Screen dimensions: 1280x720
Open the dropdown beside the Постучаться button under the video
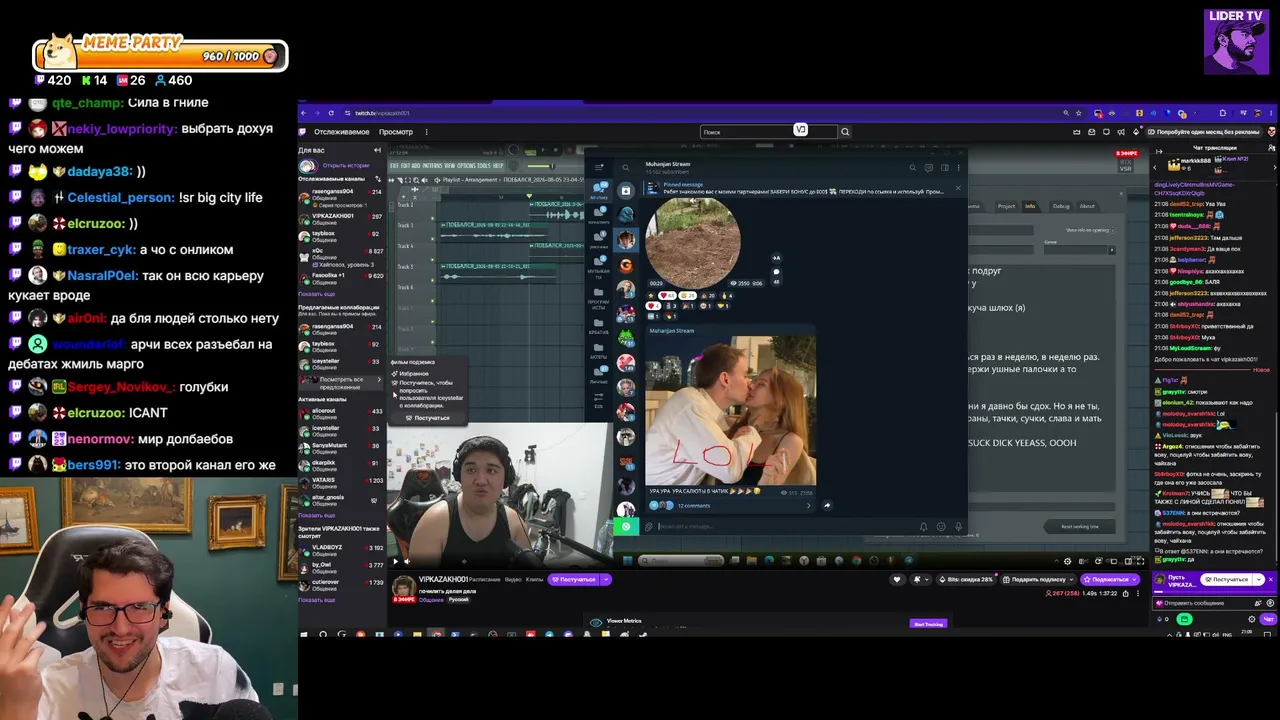point(606,579)
